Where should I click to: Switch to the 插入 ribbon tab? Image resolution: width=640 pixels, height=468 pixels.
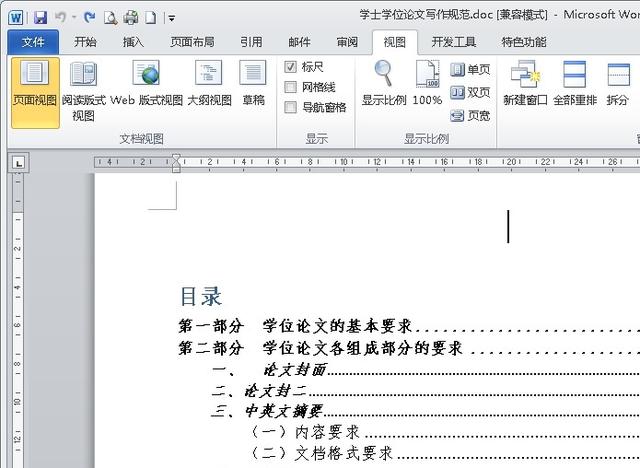[x=133, y=42]
